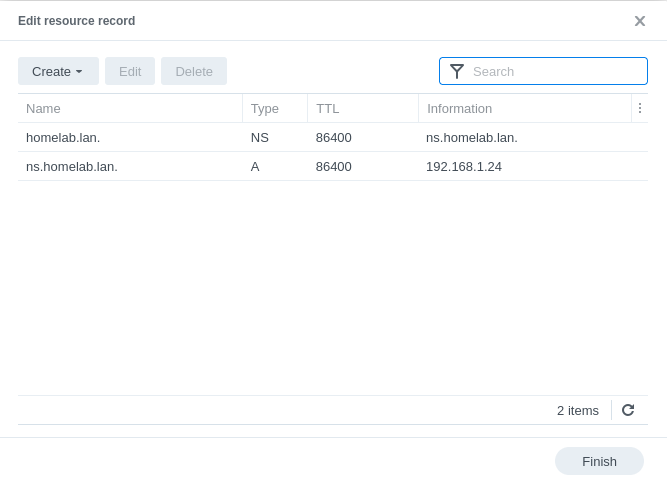
Task: Sort by the Name column header
Action: click(130, 108)
